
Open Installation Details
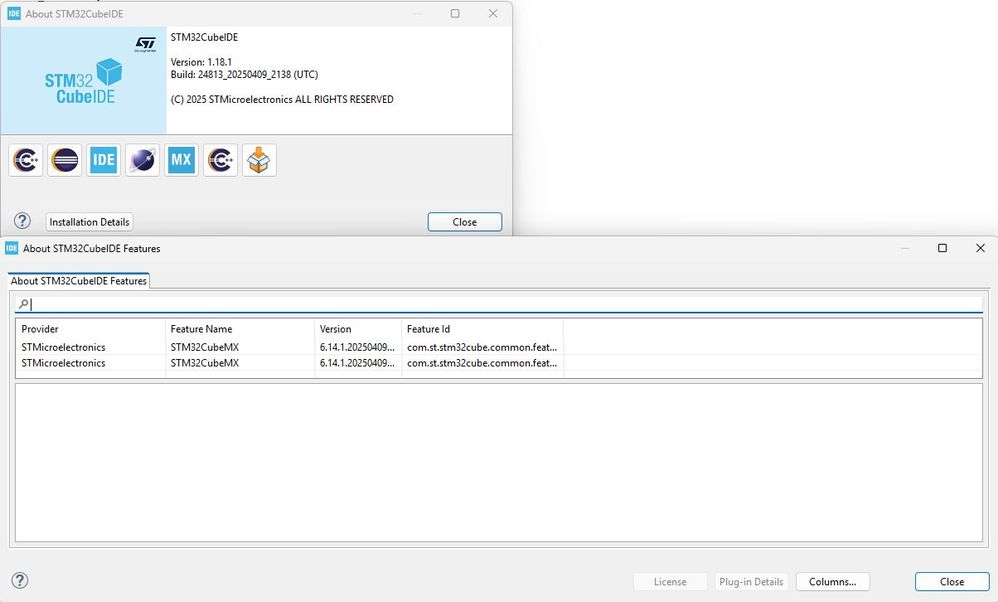pos(89,222)
